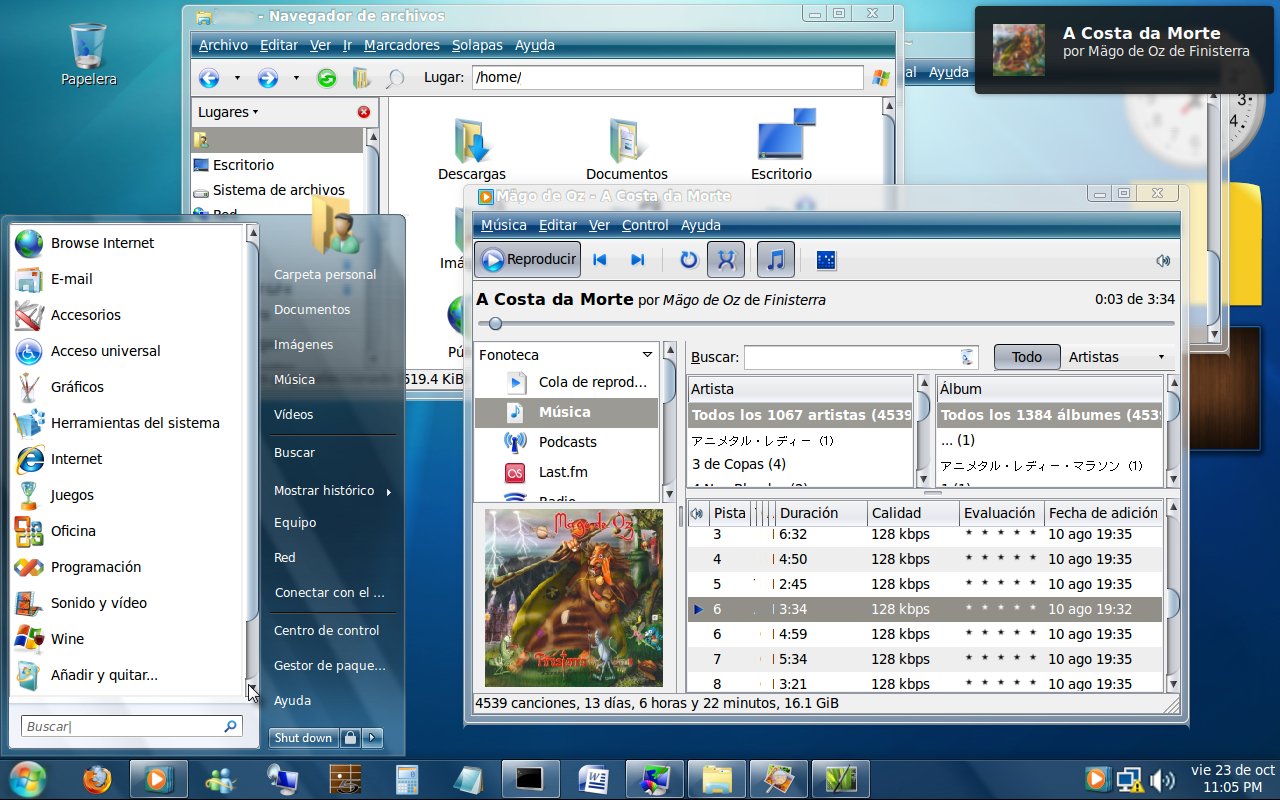Sort tracks by Fecha de adición header
The image size is (1280, 800).
coord(1103,513)
